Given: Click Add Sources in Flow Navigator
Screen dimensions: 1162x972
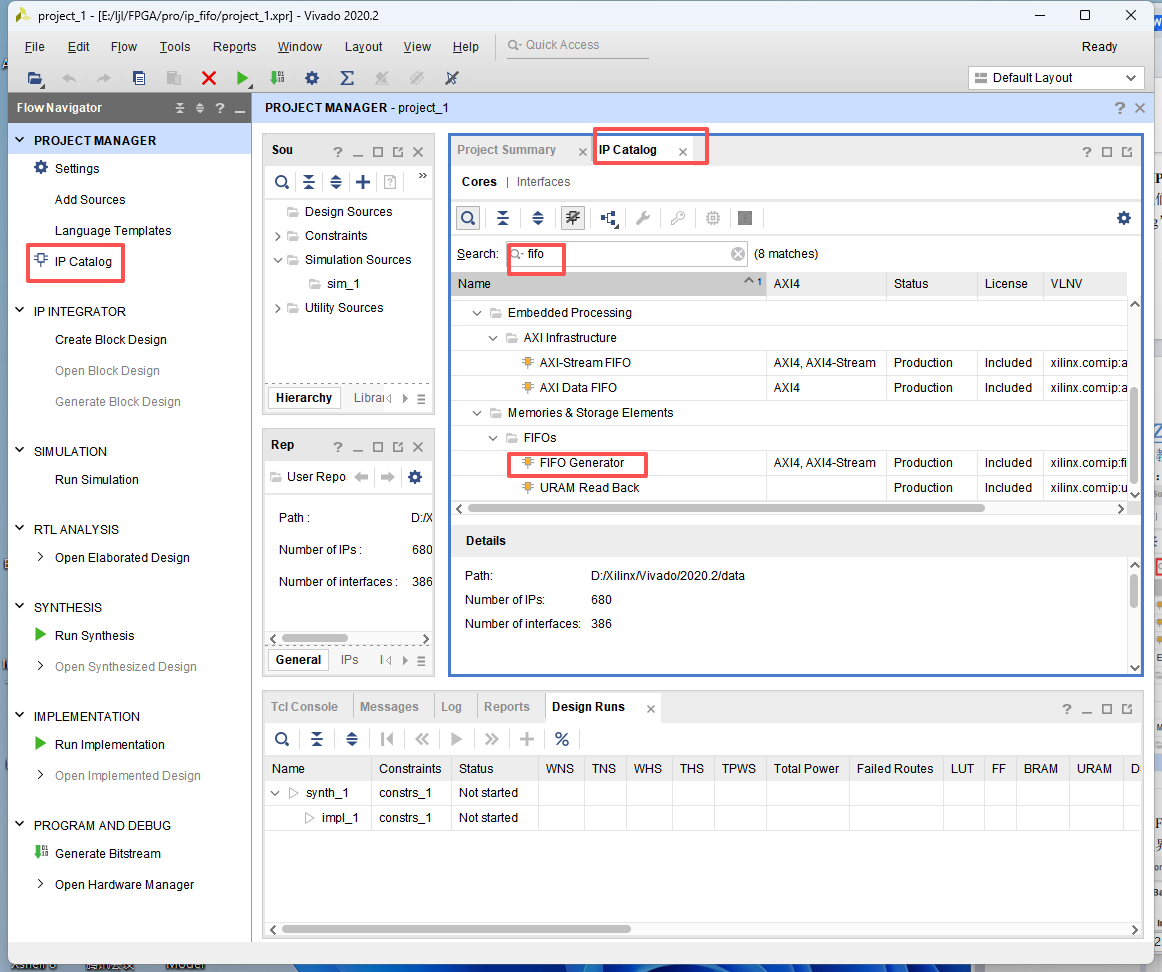Looking at the screenshot, I should pos(90,199).
